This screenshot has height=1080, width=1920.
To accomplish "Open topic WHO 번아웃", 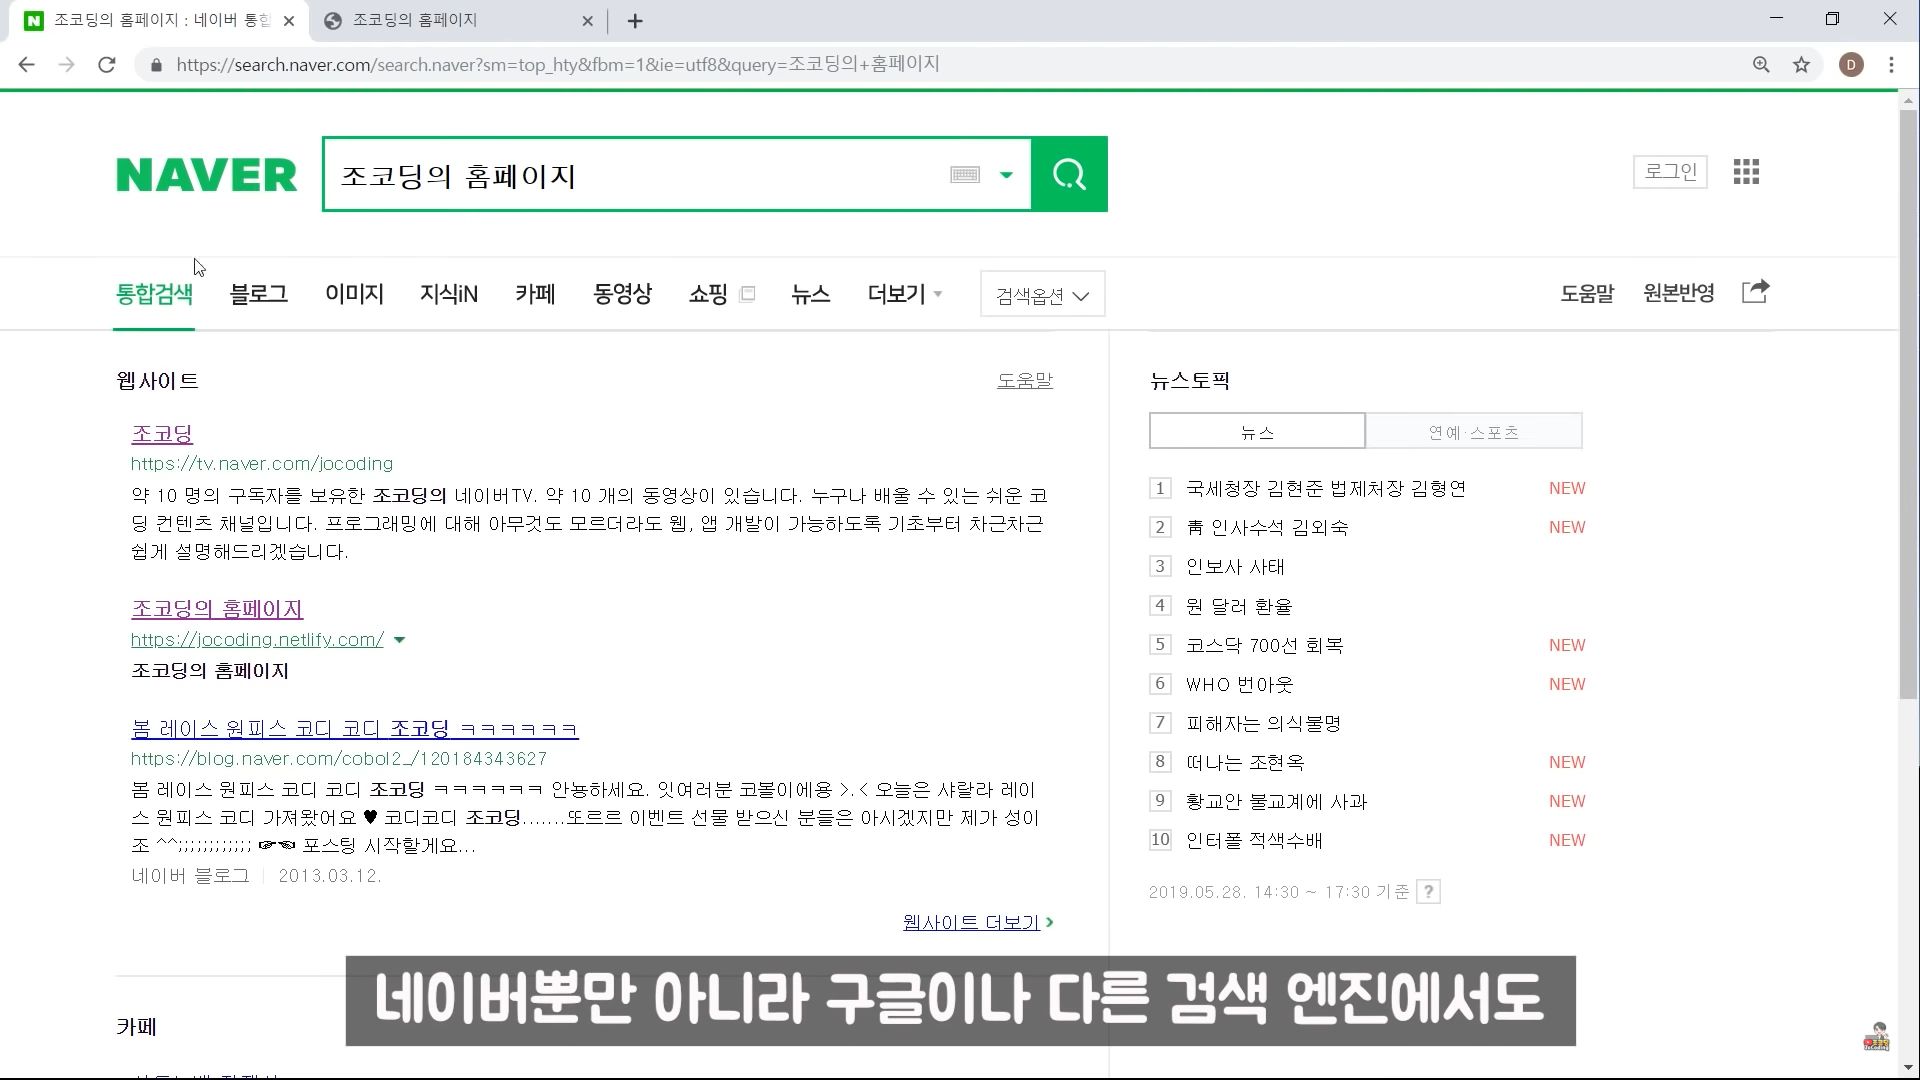I will [x=1240, y=684].
